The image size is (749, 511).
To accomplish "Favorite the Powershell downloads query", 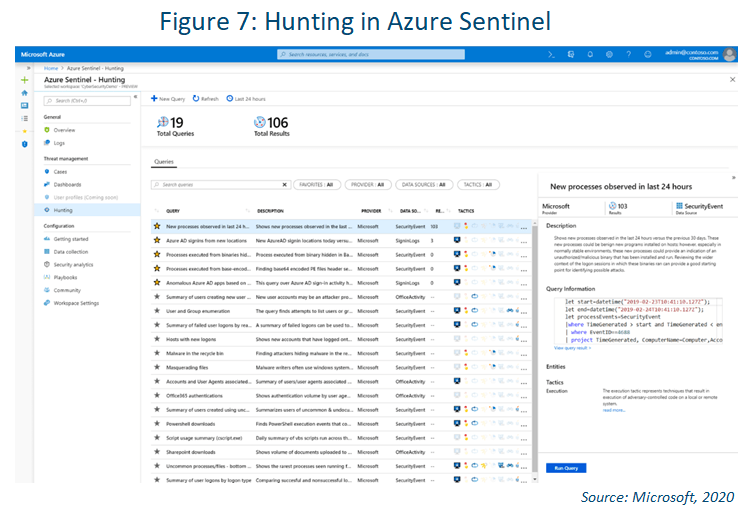I will point(157,424).
